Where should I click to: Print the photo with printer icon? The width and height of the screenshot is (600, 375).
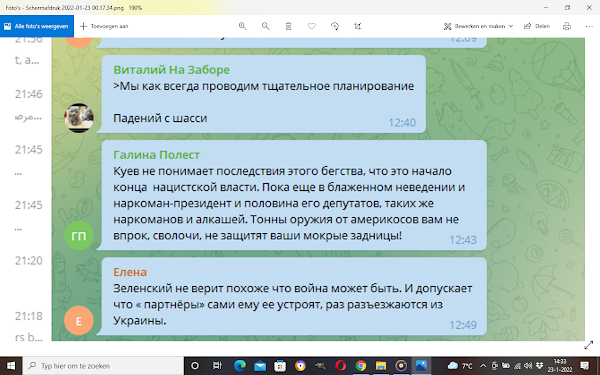[567, 26]
